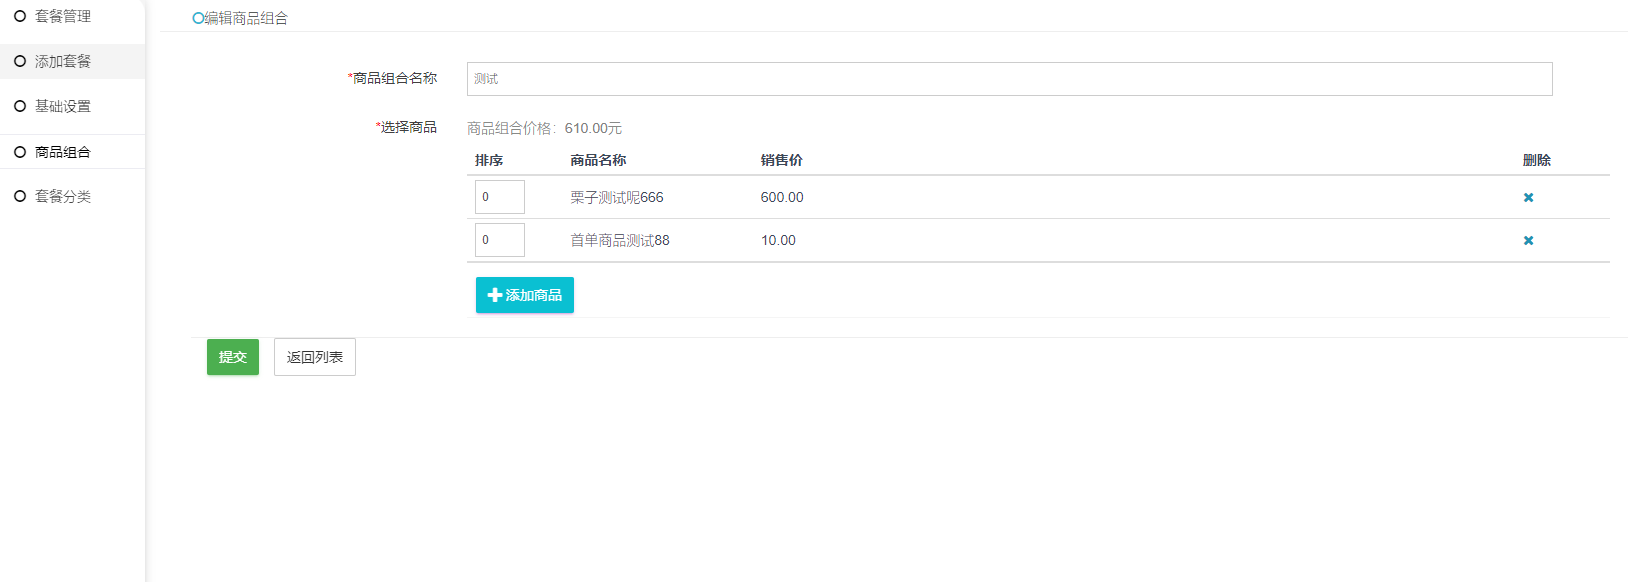Click the circle icon beside 套餐管理
The width and height of the screenshot is (1628, 582).
(x=20, y=16)
